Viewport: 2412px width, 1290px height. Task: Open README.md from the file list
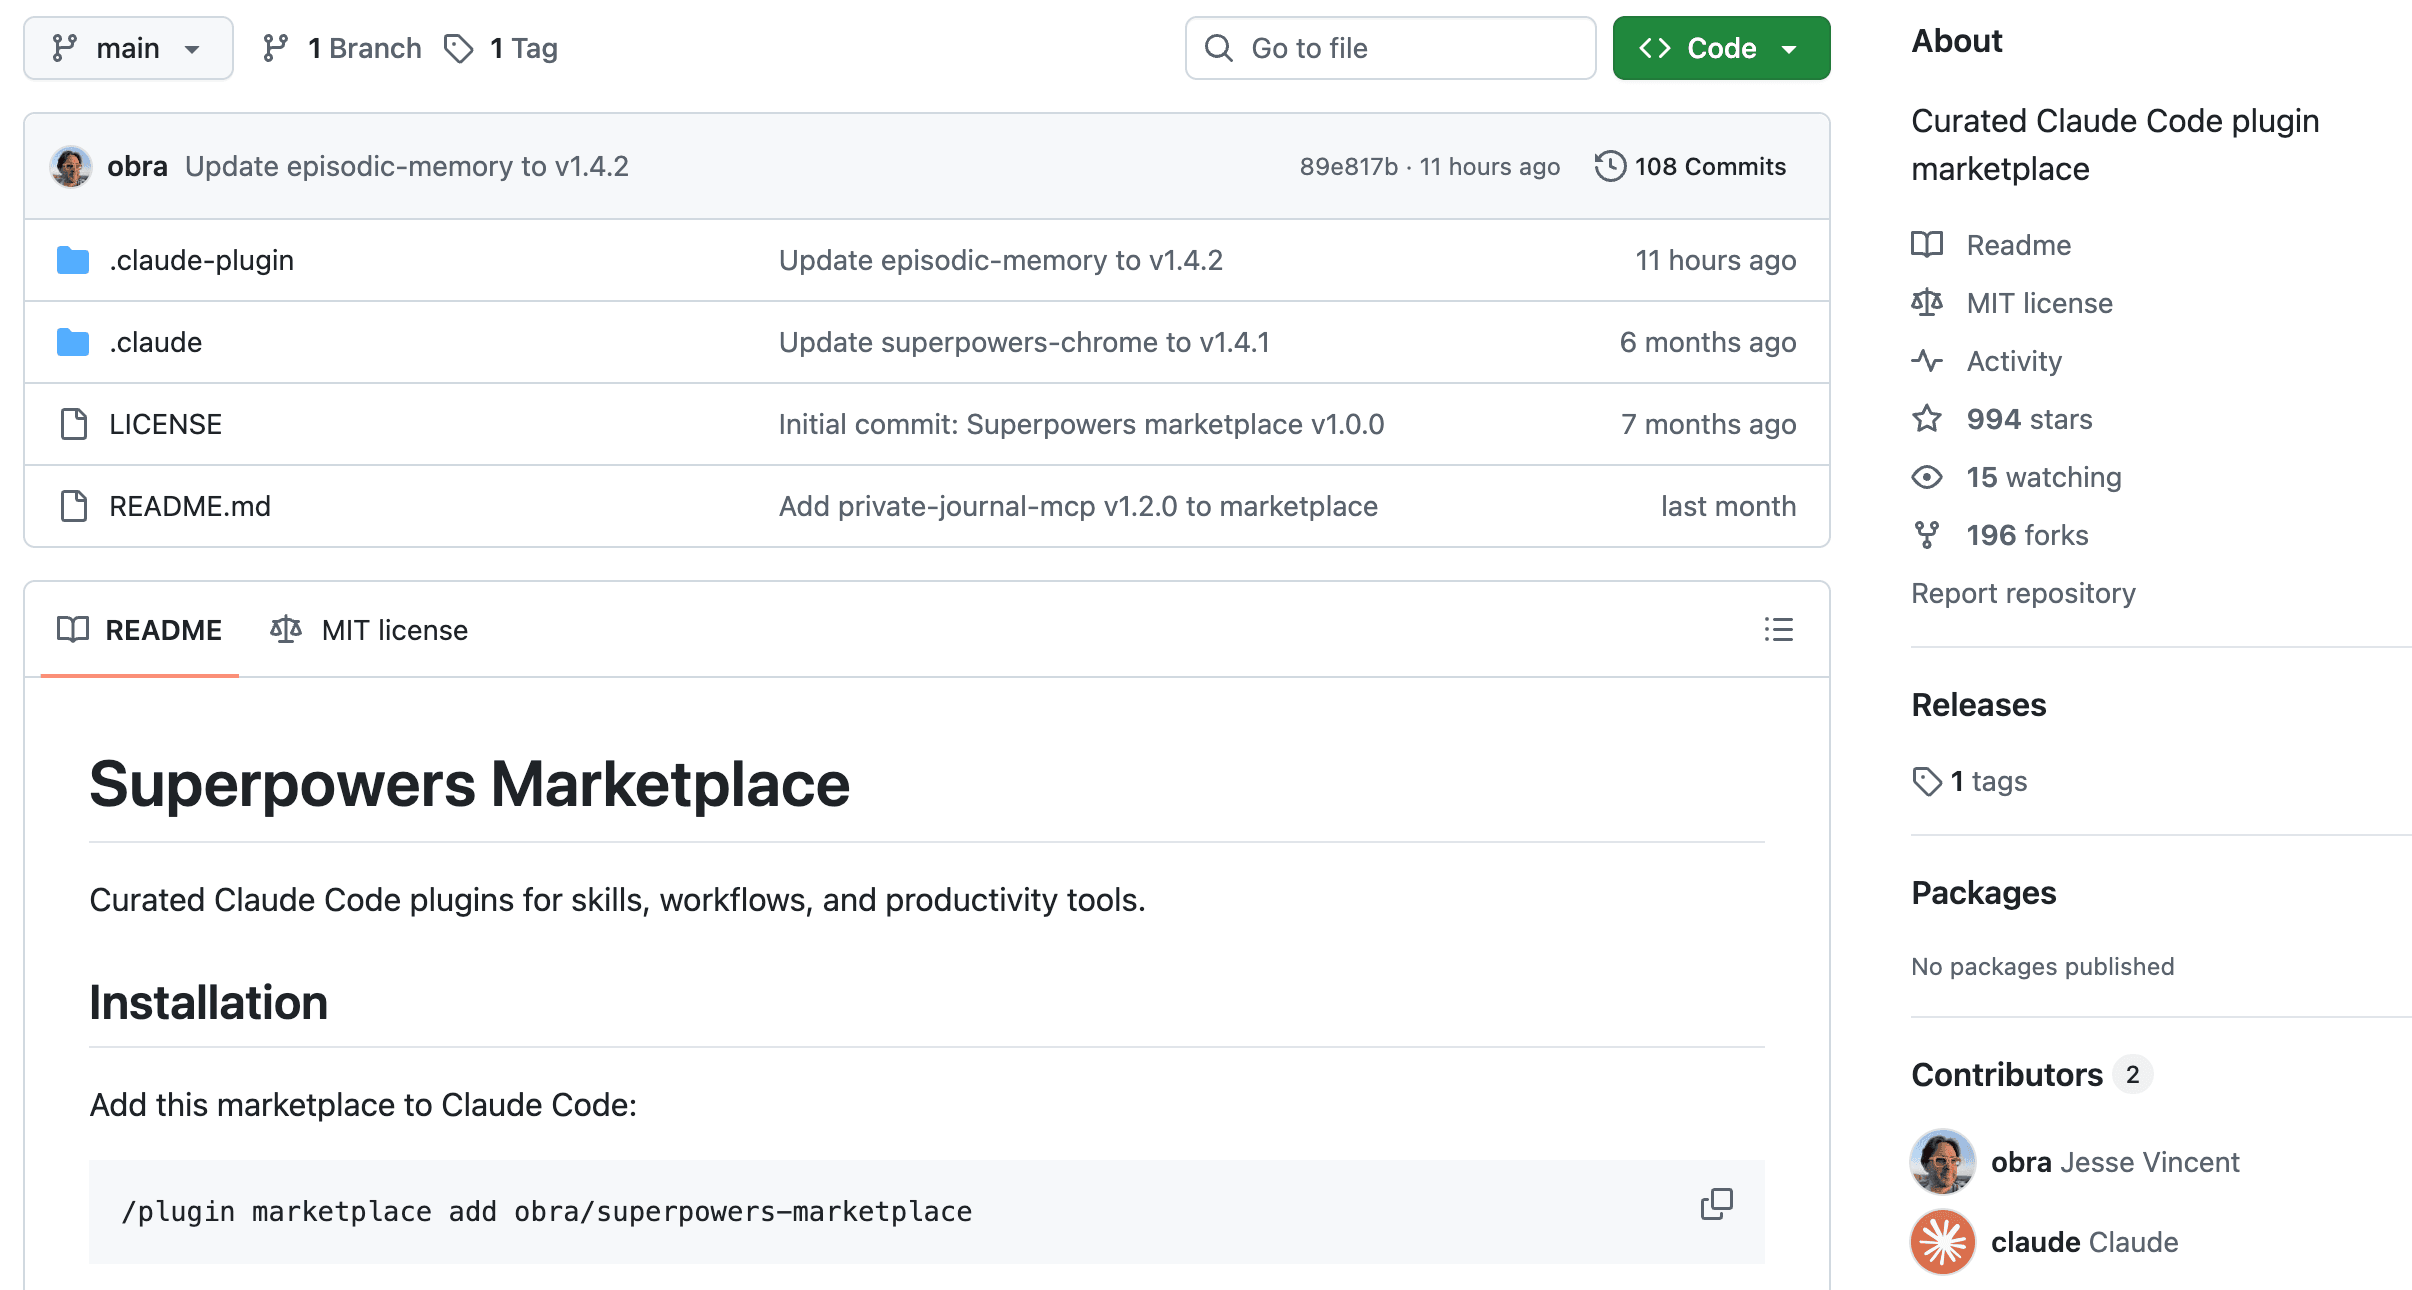click(190, 506)
